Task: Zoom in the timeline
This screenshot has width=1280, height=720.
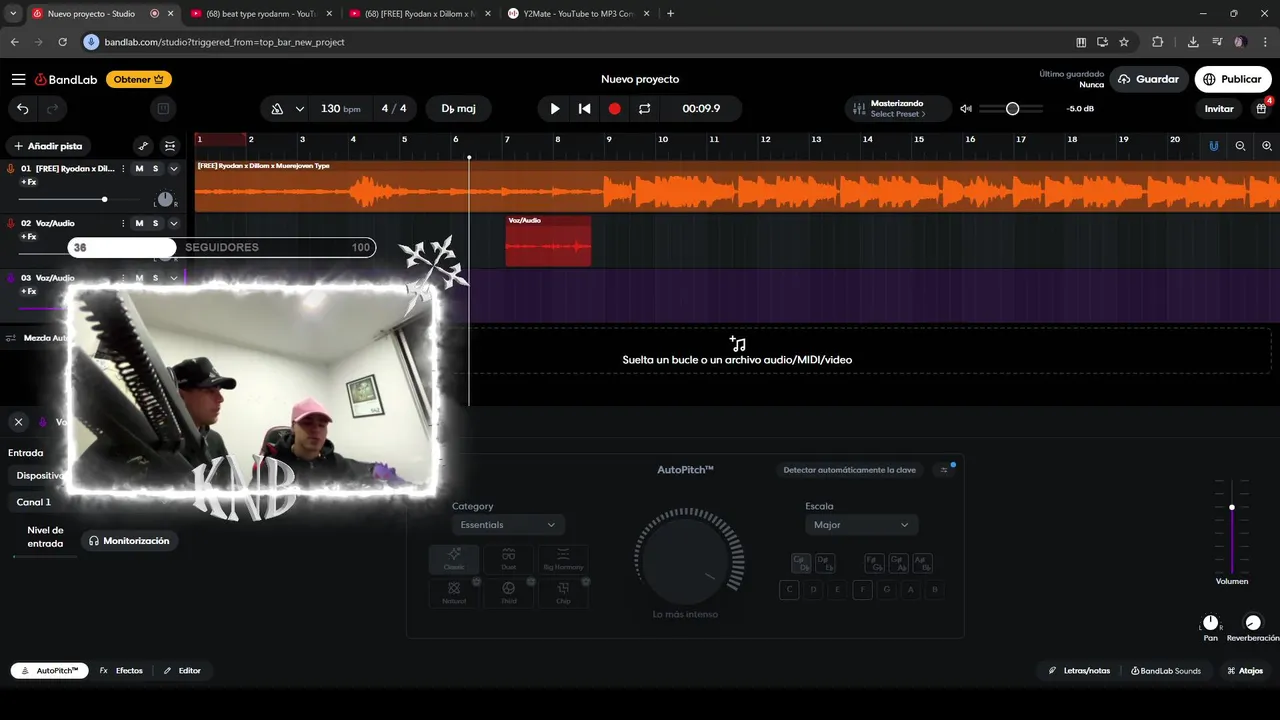Action: pyautogui.click(x=1267, y=146)
